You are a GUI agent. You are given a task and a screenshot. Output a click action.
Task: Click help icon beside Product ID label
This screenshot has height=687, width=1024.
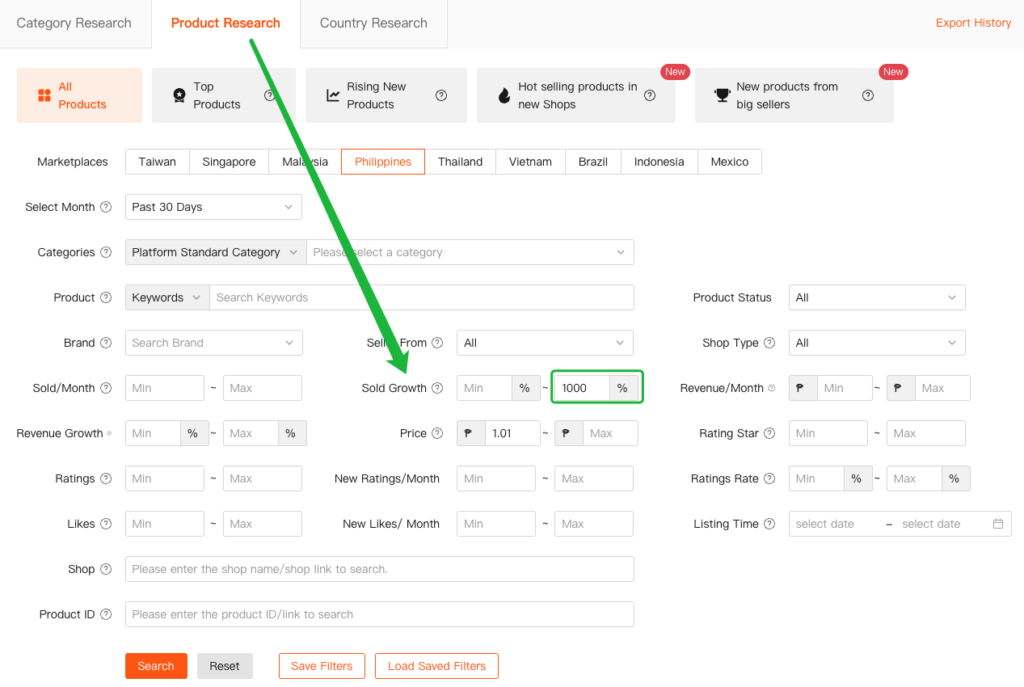pos(106,615)
